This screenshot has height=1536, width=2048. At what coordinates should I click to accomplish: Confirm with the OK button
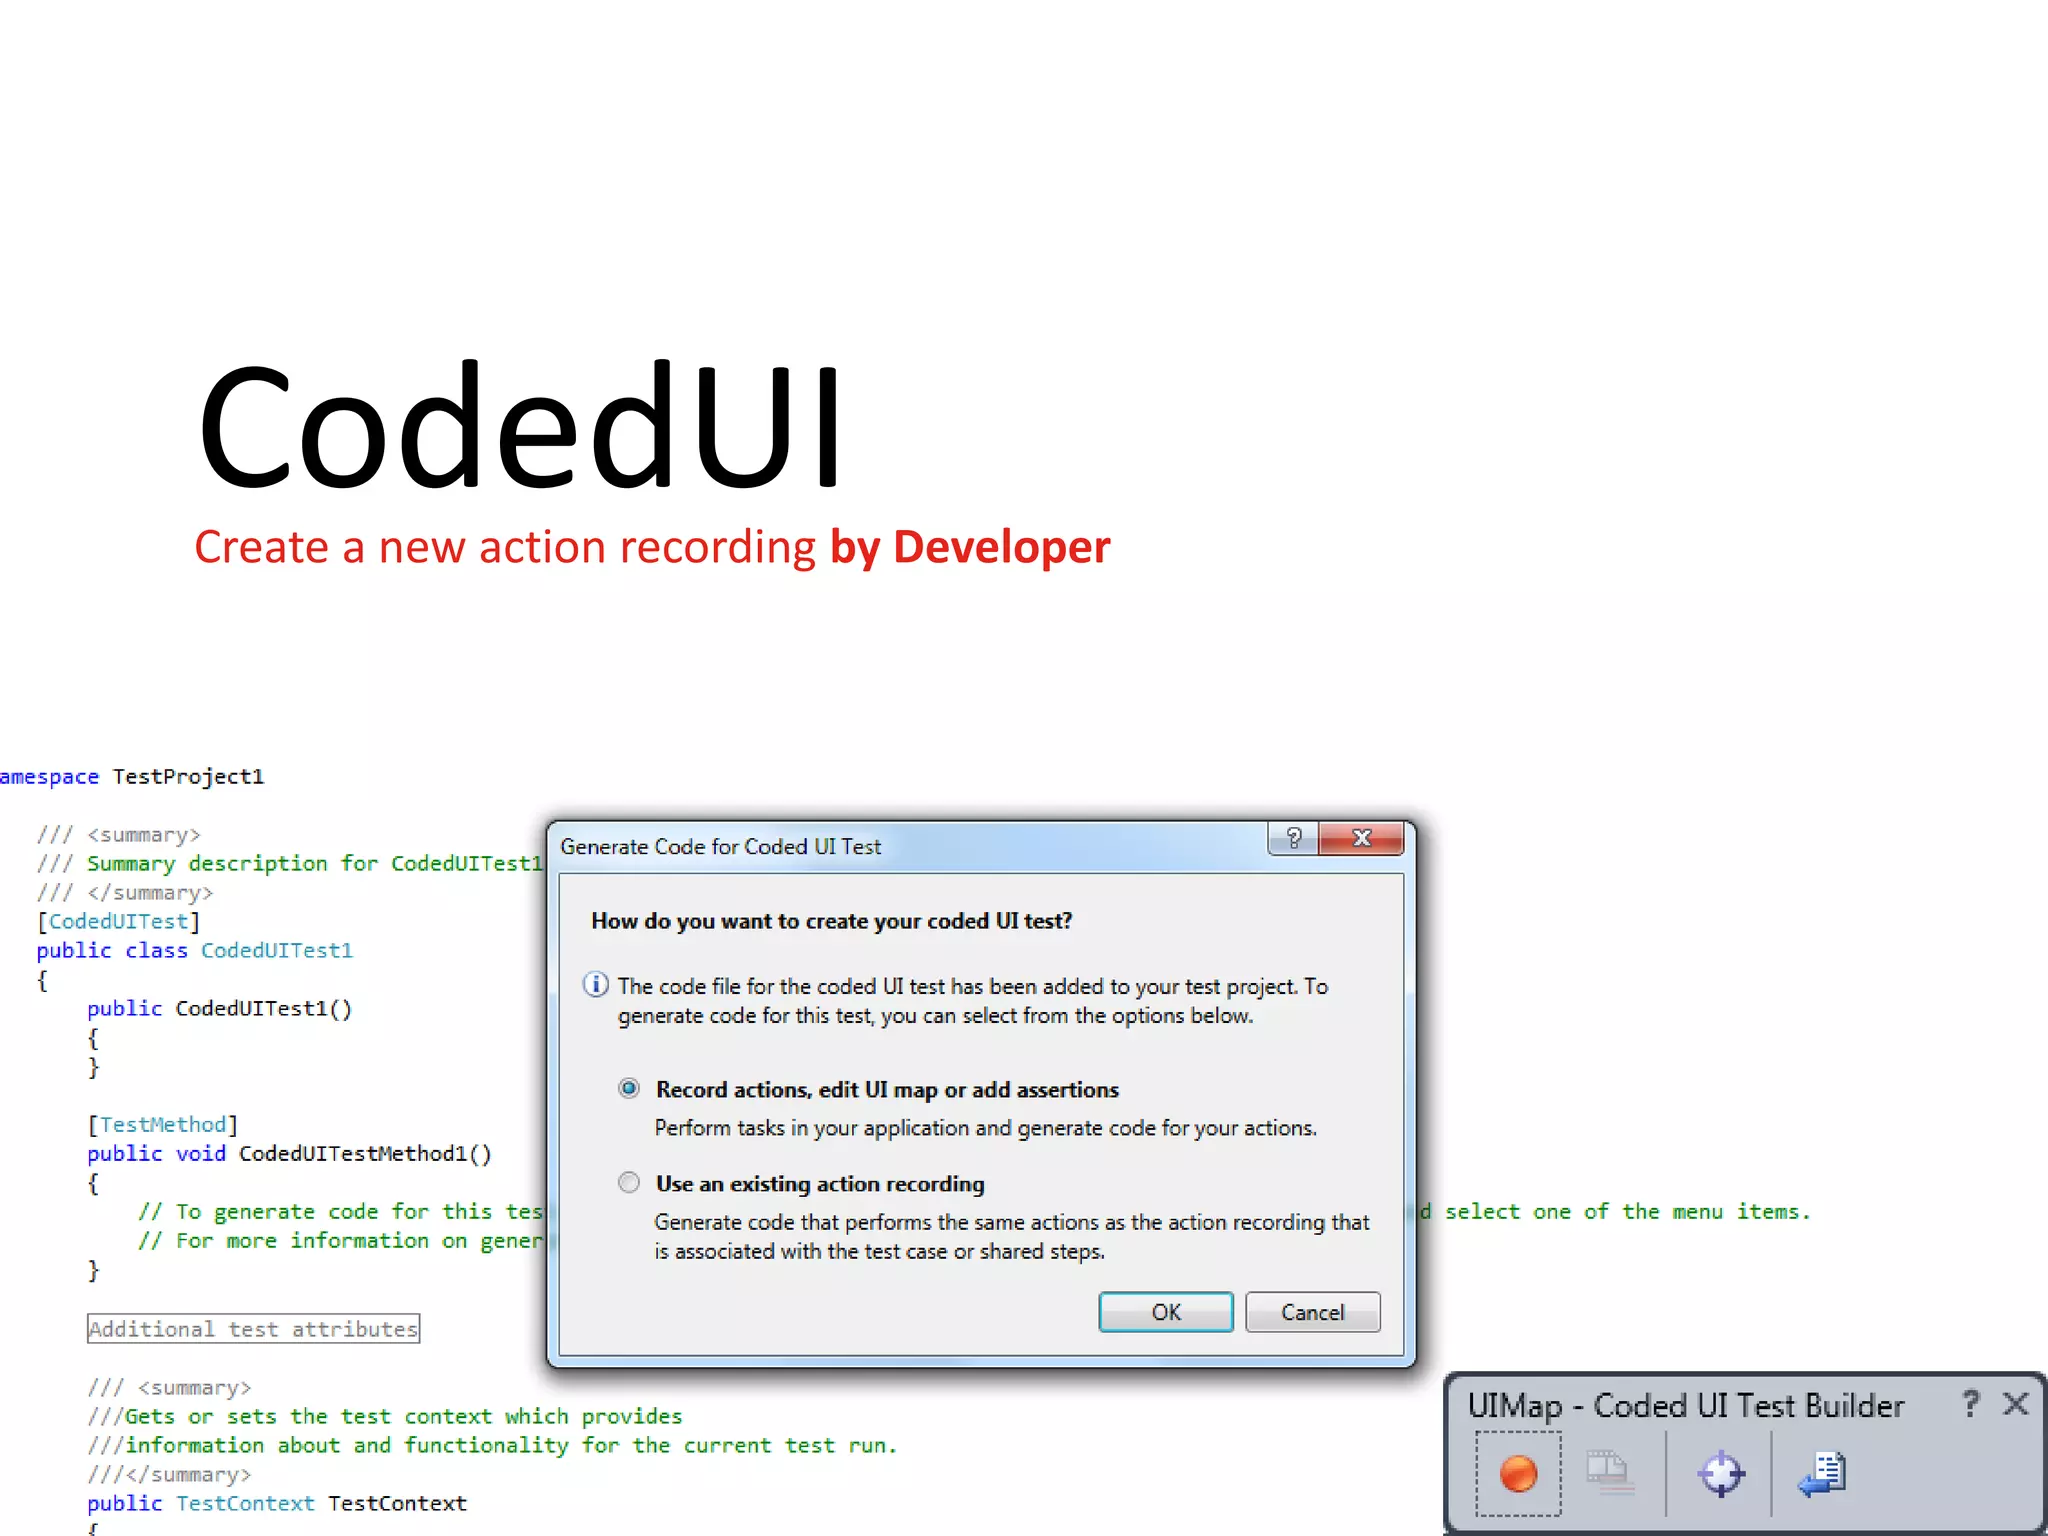tap(1166, 1312)
